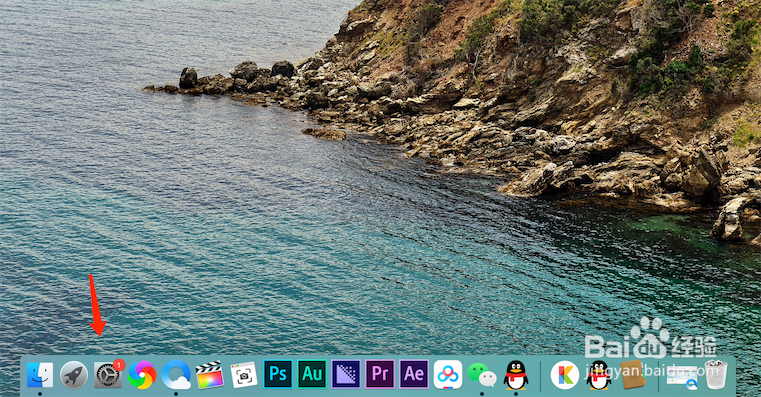
Task: Open the brown book icon in Dock
Action: (632, 375)
